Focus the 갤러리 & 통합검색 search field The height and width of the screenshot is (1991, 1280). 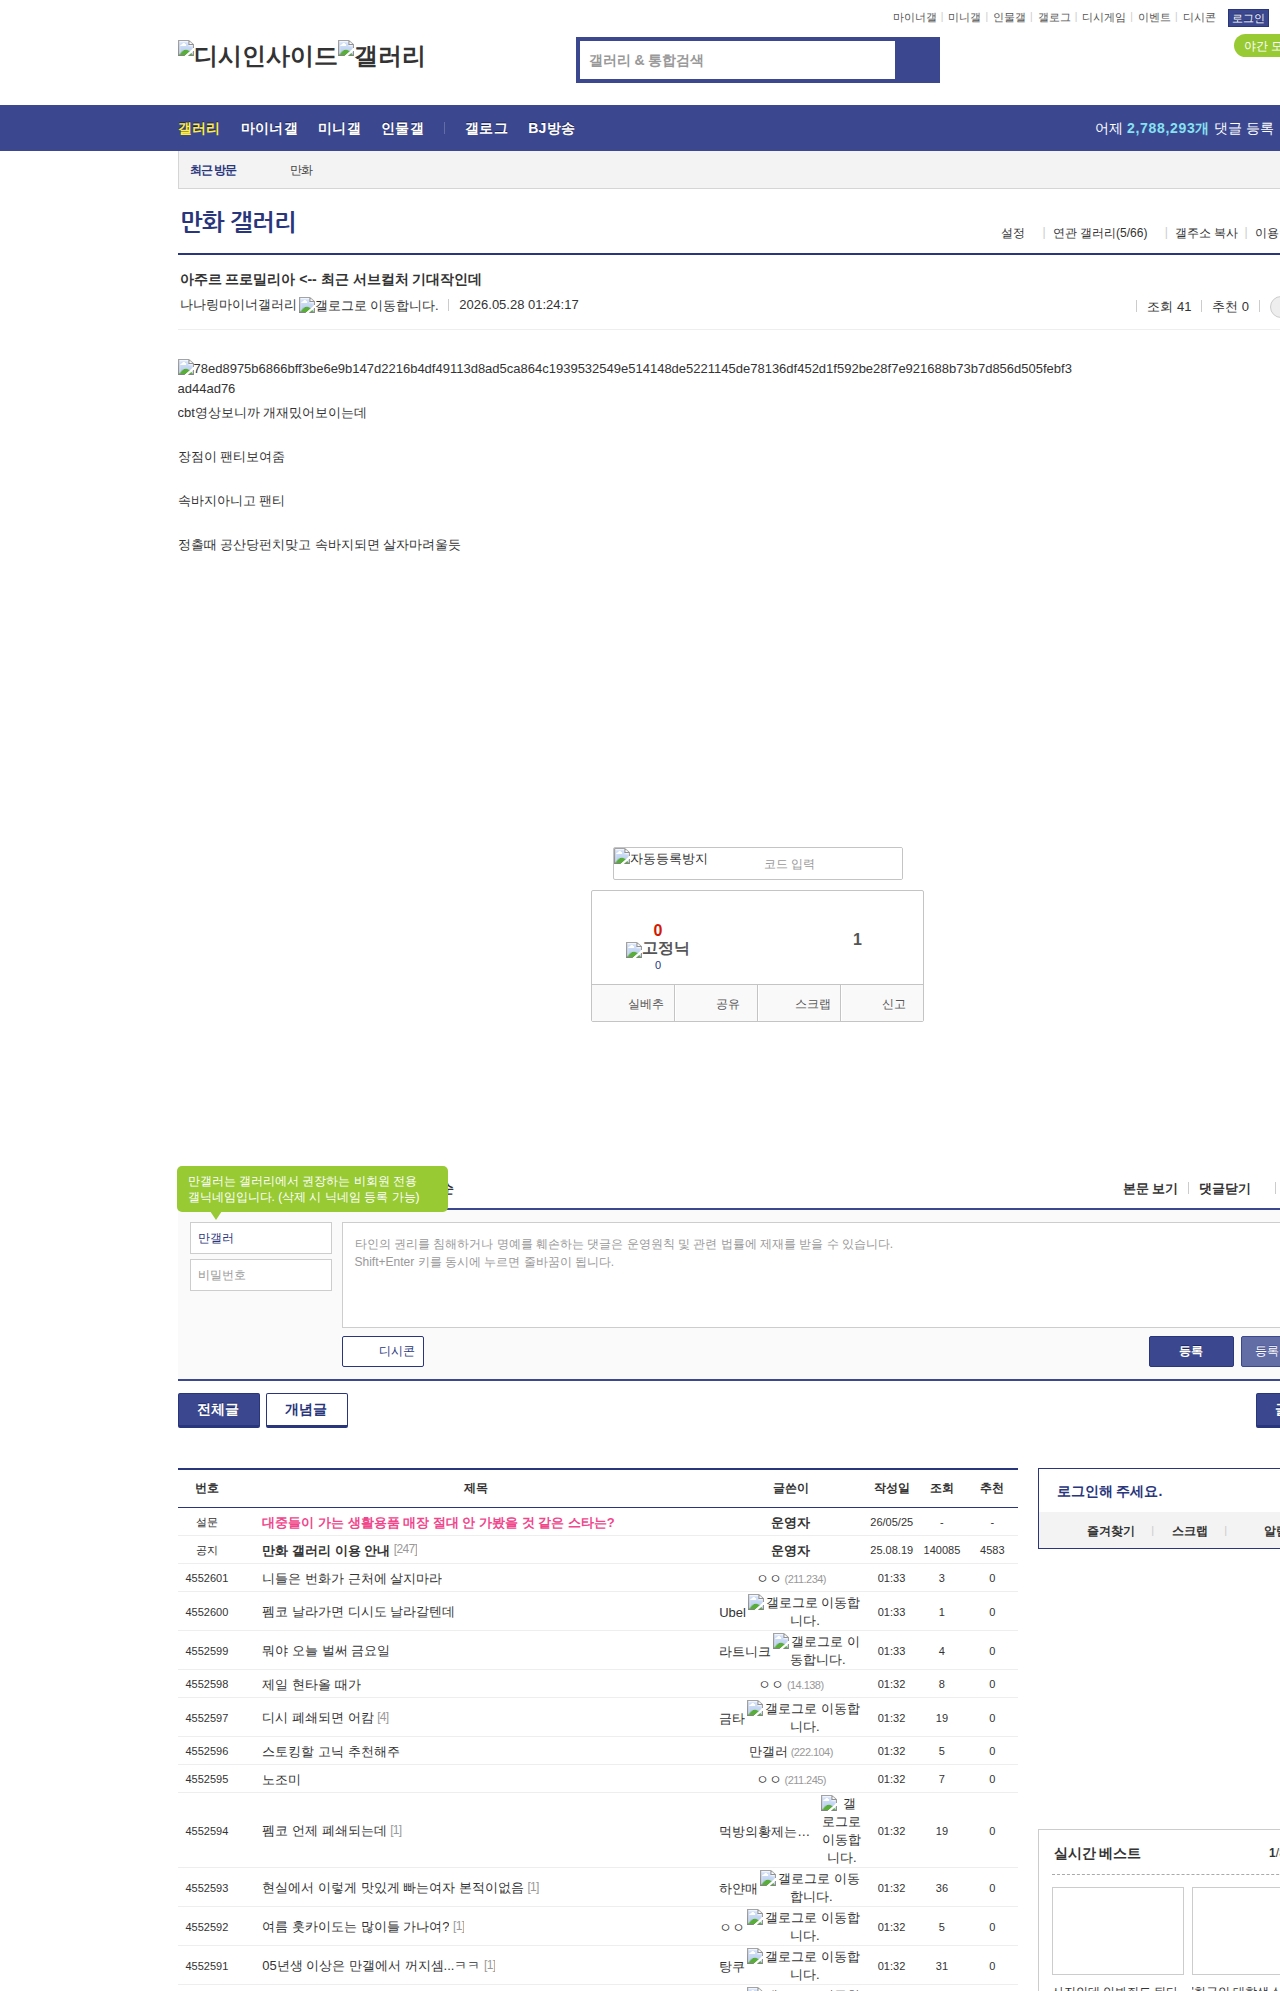point(737,60)
